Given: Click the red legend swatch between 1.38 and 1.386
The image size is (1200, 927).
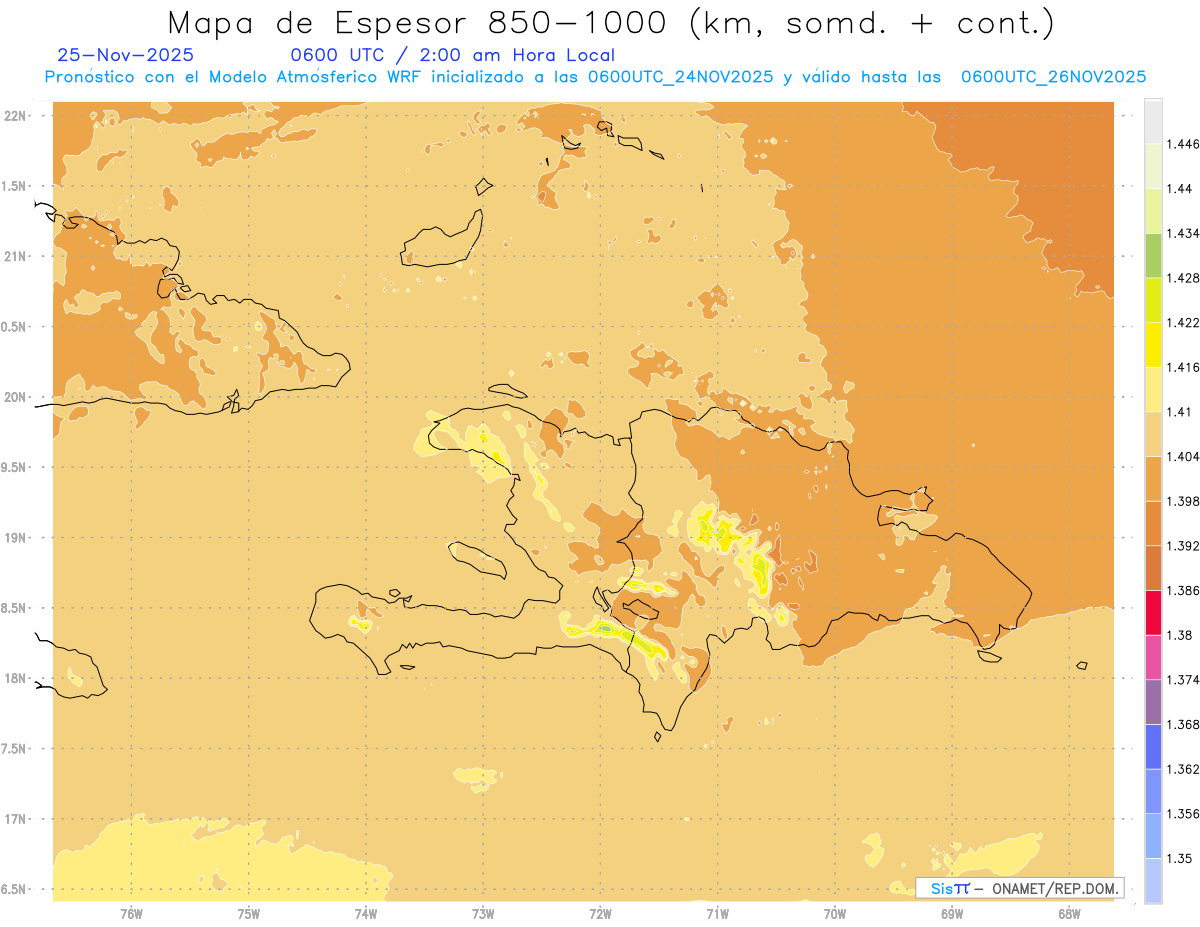Looking at the screenshot, I should coord(1153,612).
